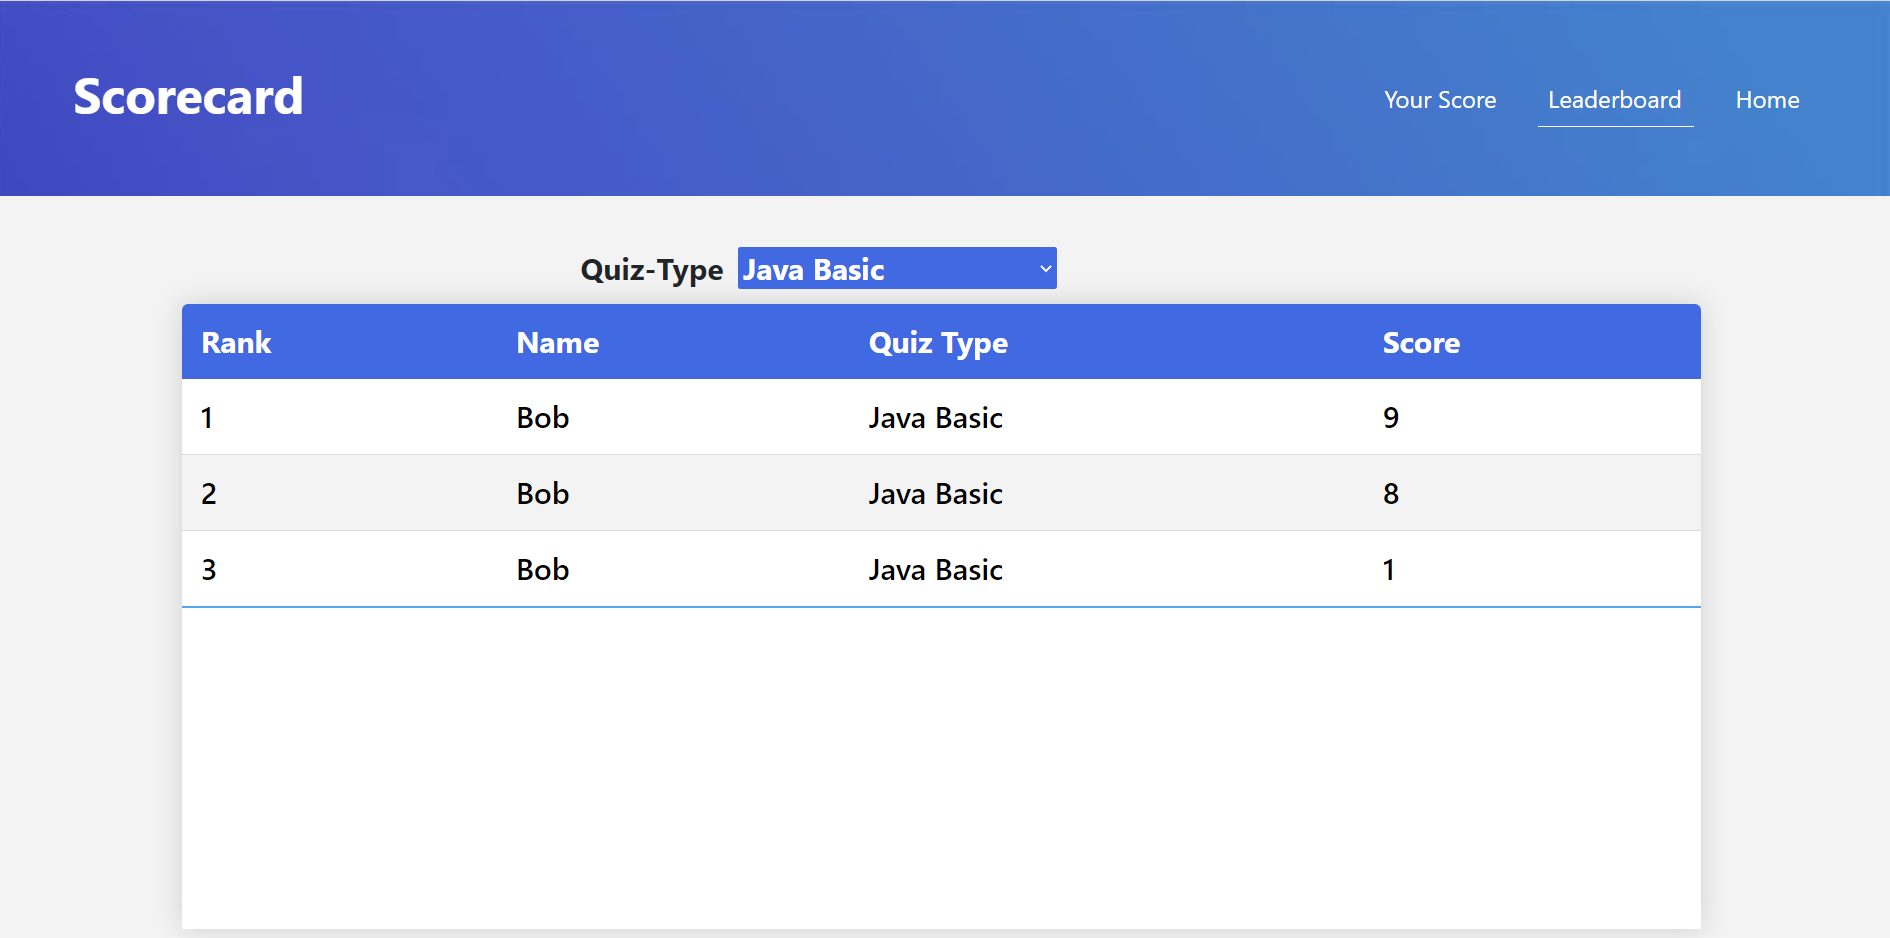Expand the quiz type selection list

click(897, 268)
